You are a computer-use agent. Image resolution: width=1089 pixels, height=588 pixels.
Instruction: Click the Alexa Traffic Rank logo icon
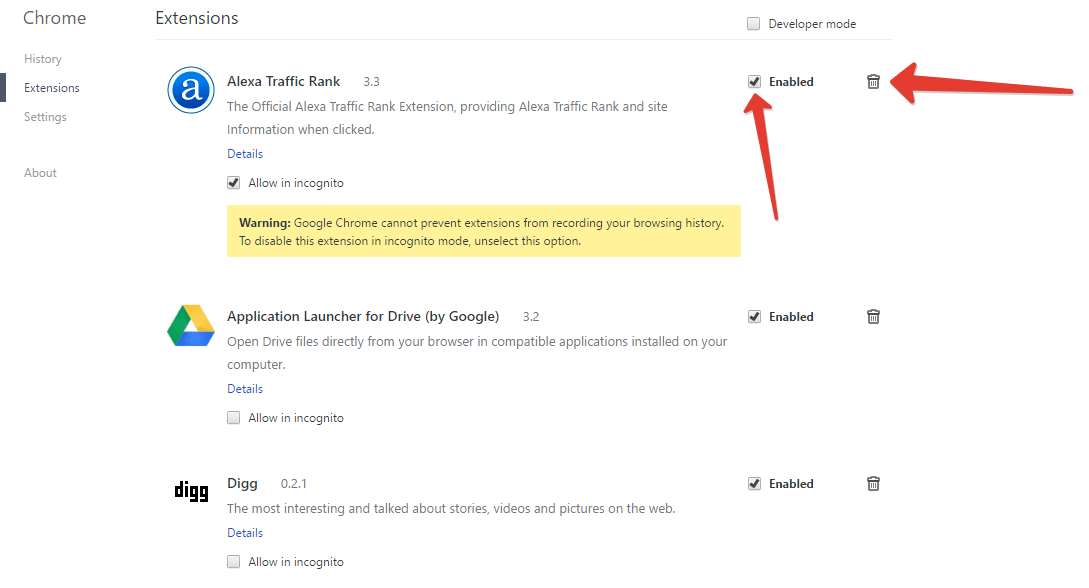coord(191,90)
